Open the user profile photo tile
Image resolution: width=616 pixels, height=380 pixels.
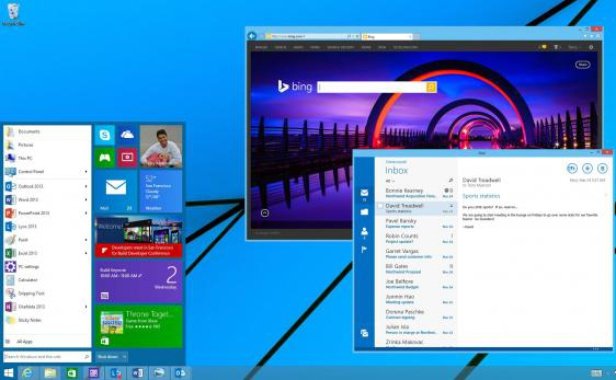161,147
